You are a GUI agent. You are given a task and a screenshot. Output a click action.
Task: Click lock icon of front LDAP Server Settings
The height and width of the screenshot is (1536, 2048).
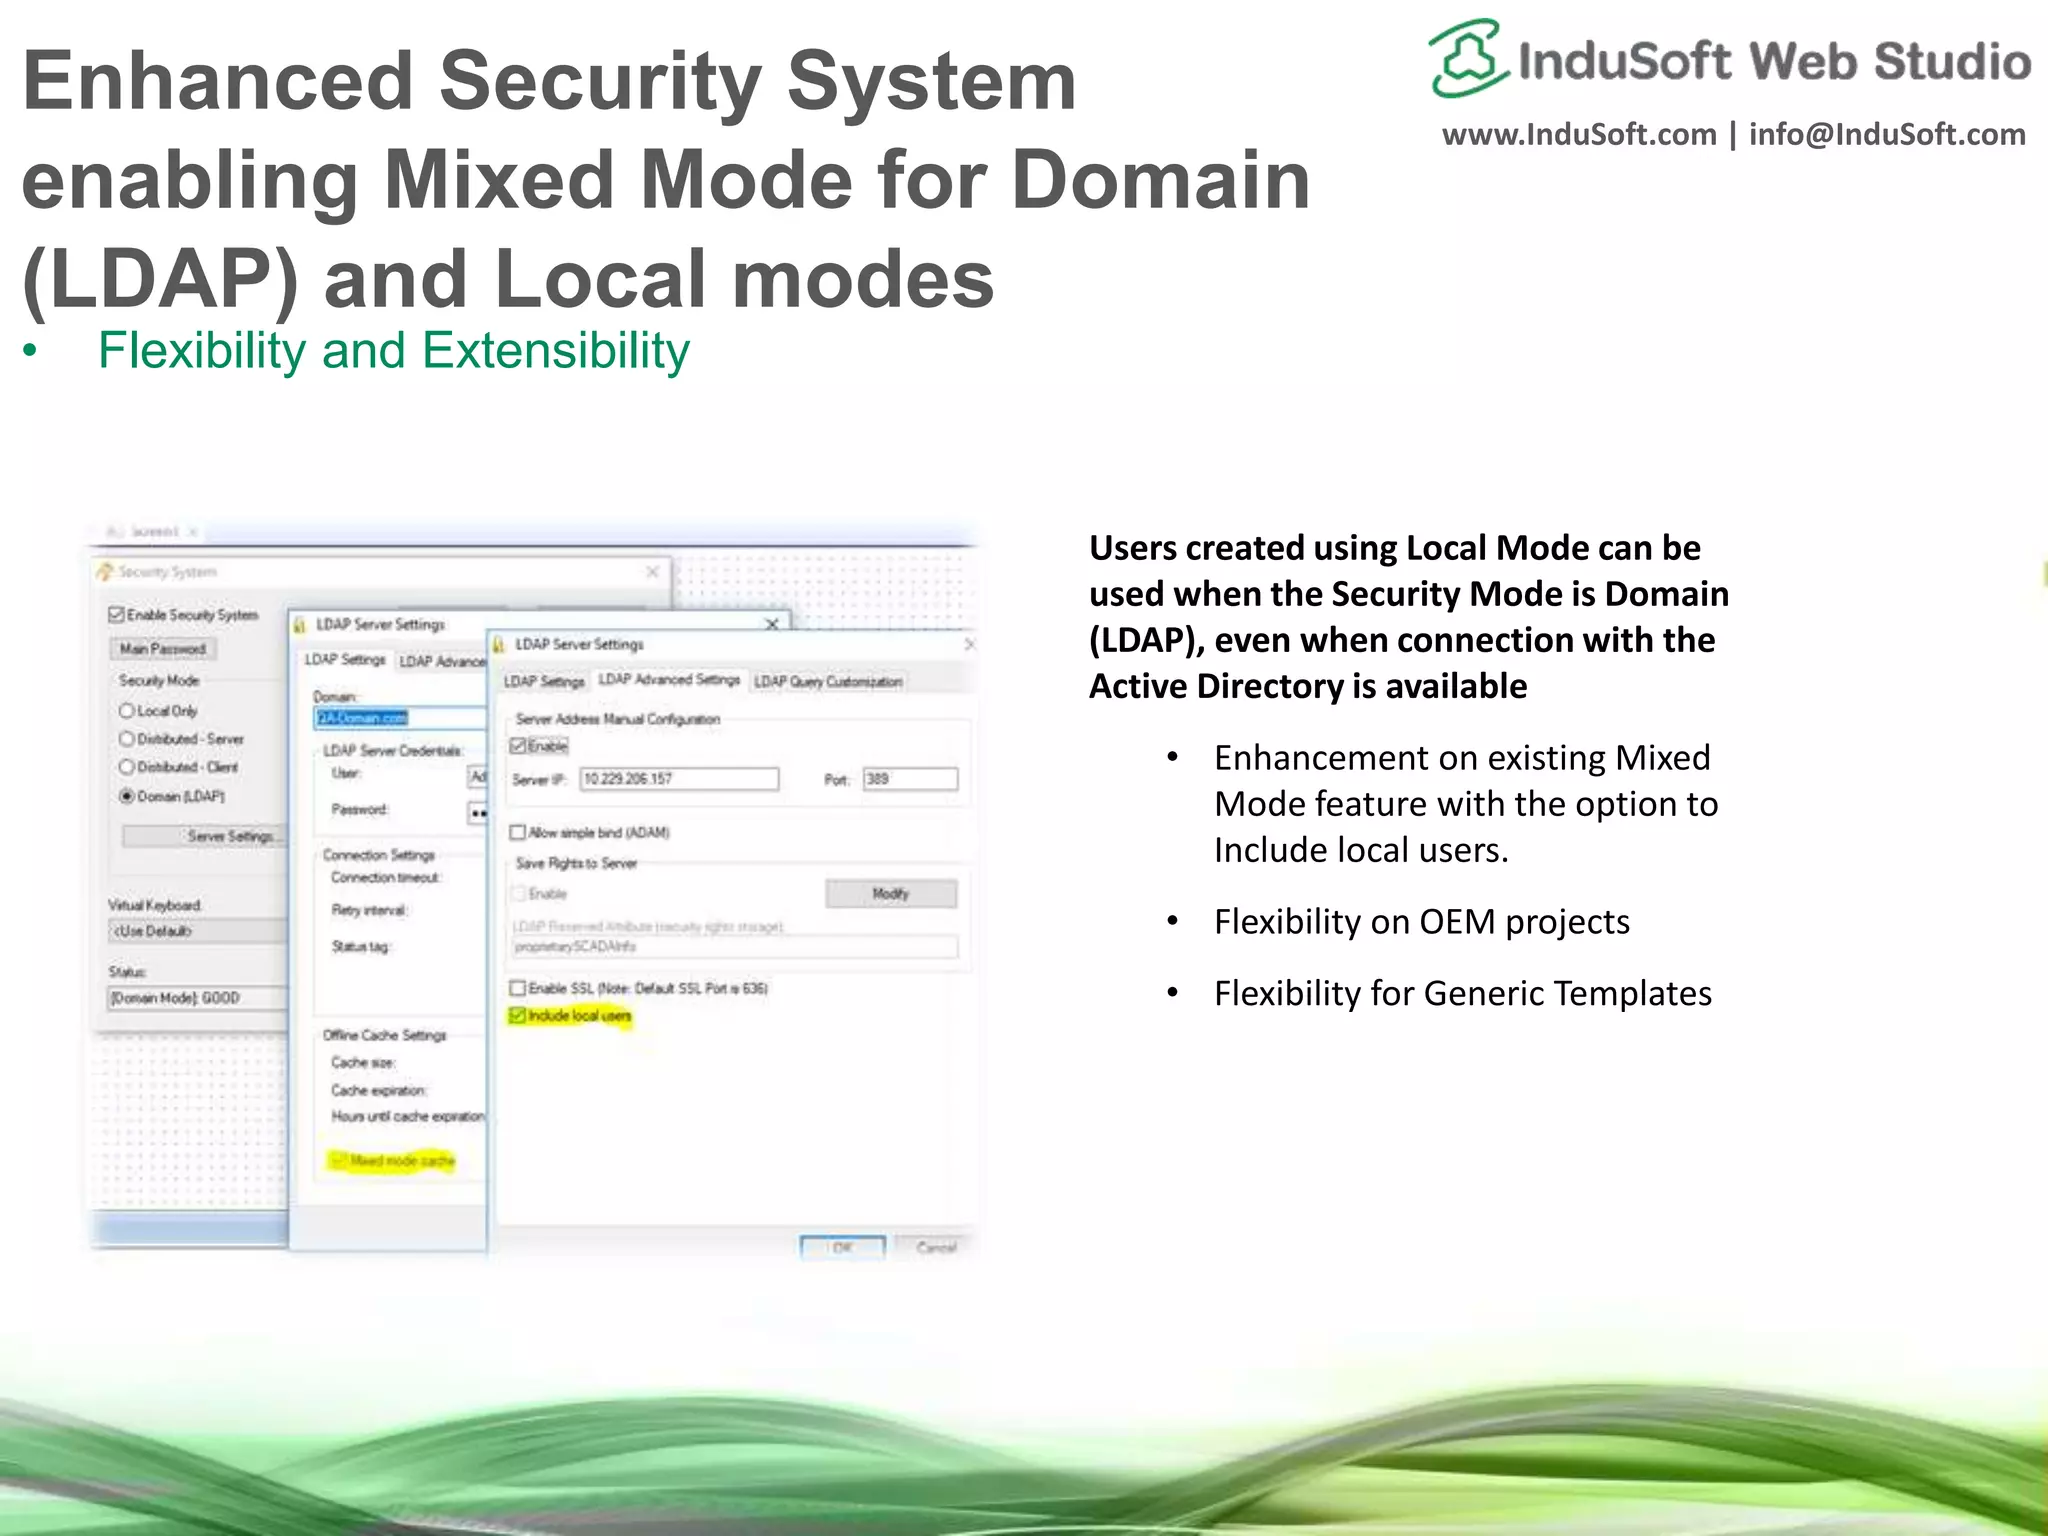coord(499,645)
